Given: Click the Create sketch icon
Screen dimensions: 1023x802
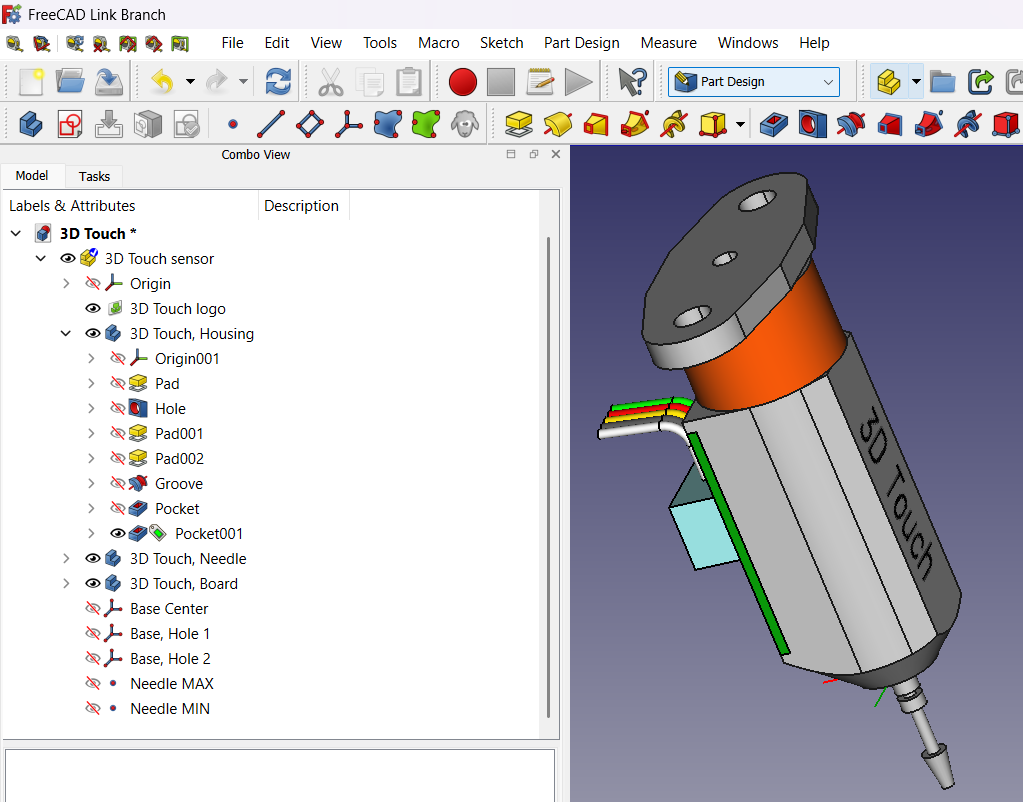Looking at the screenshot, I should click(x=70, y=124).
